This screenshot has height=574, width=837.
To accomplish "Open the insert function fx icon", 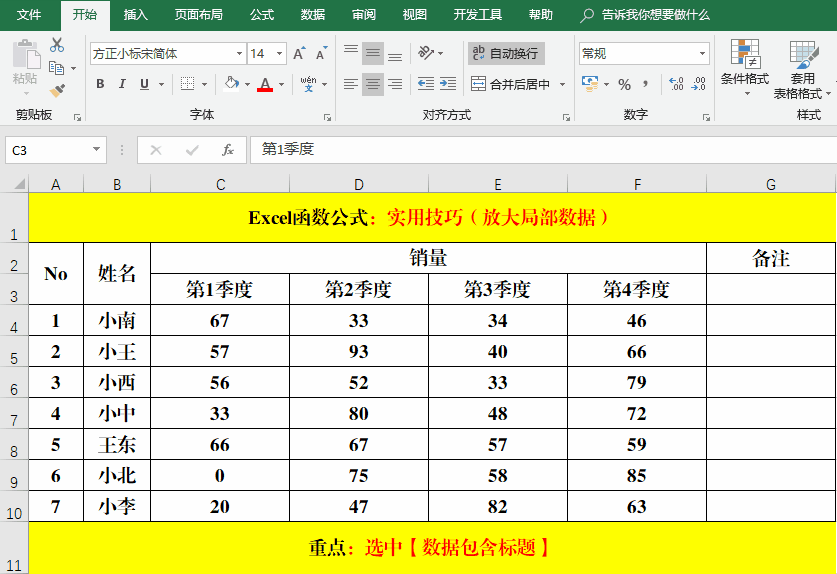I will [228, 150].
